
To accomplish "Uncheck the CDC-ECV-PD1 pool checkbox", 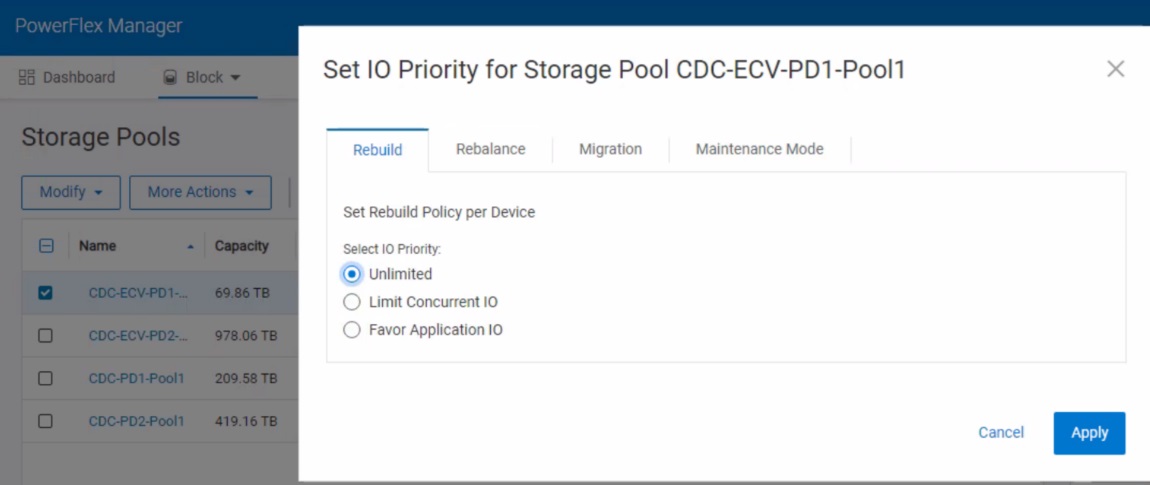I will (46, 293).
